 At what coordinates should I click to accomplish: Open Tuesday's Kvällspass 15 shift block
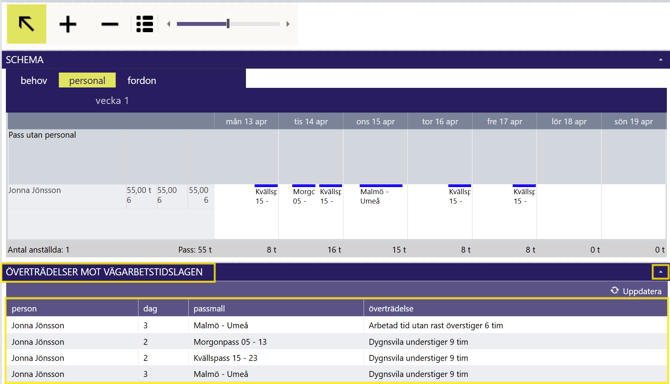(330, 196)
